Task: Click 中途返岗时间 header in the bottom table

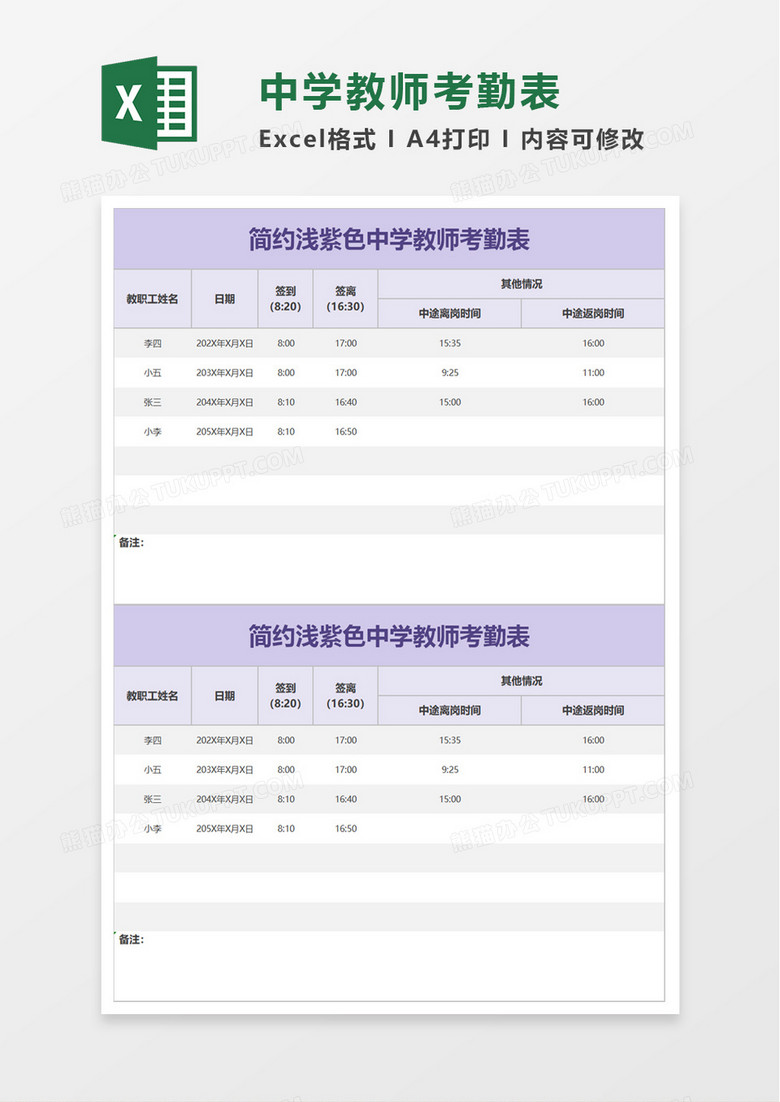Action: point(593,710)
